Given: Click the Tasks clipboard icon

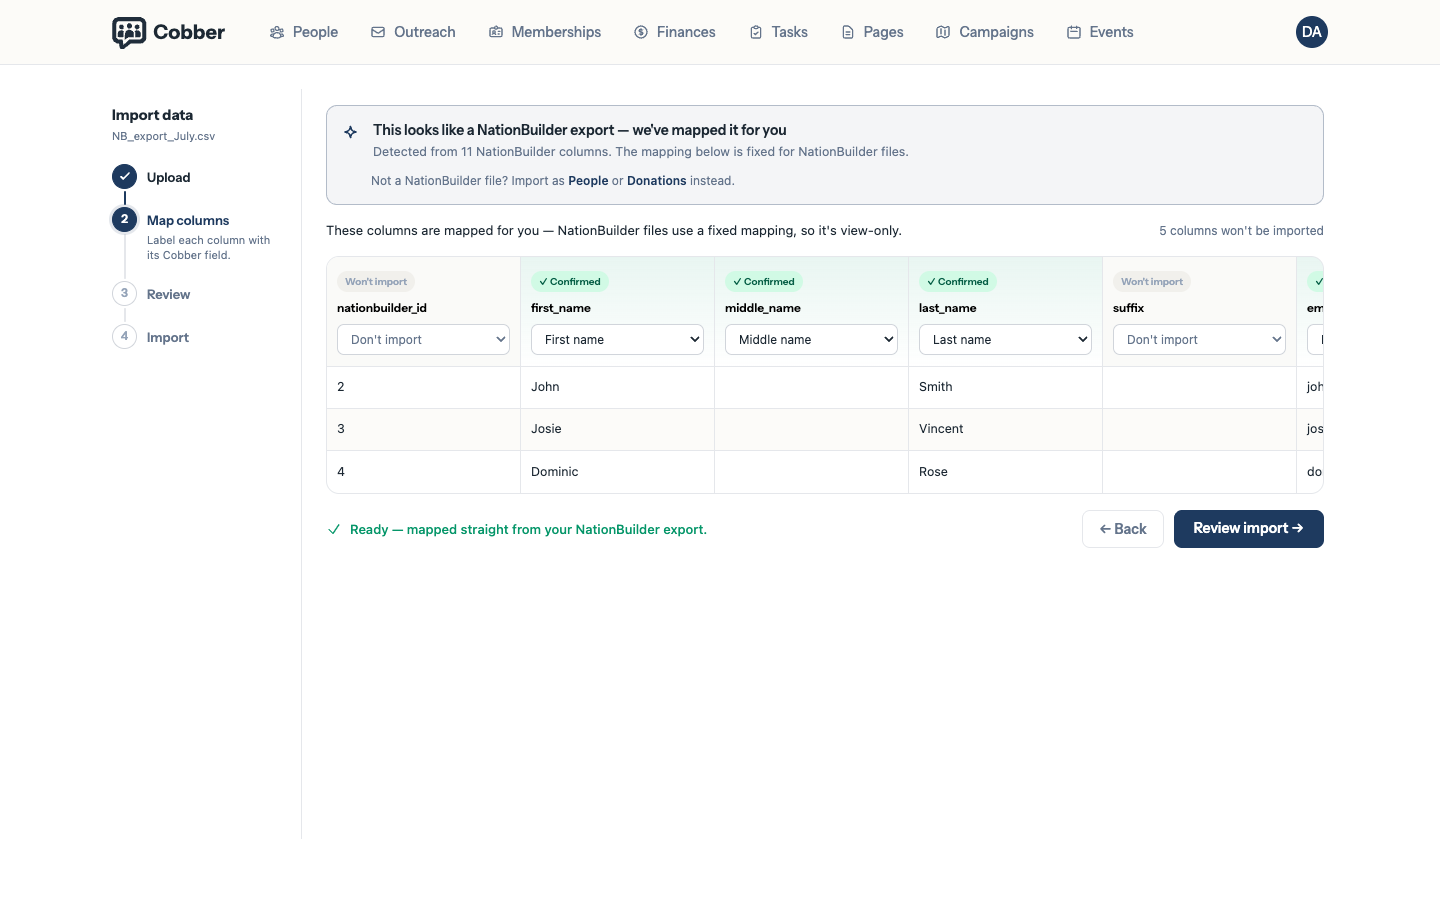Looking at the screenshot, I should (756, 32).
